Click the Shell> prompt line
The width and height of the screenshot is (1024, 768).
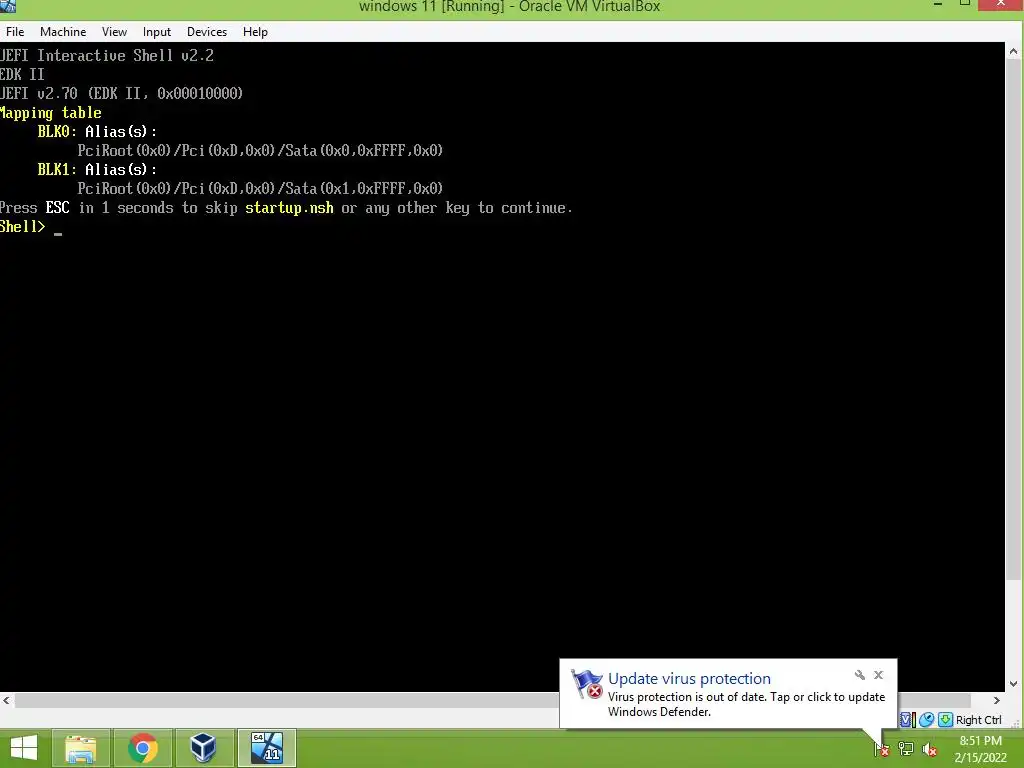(31, 227)
